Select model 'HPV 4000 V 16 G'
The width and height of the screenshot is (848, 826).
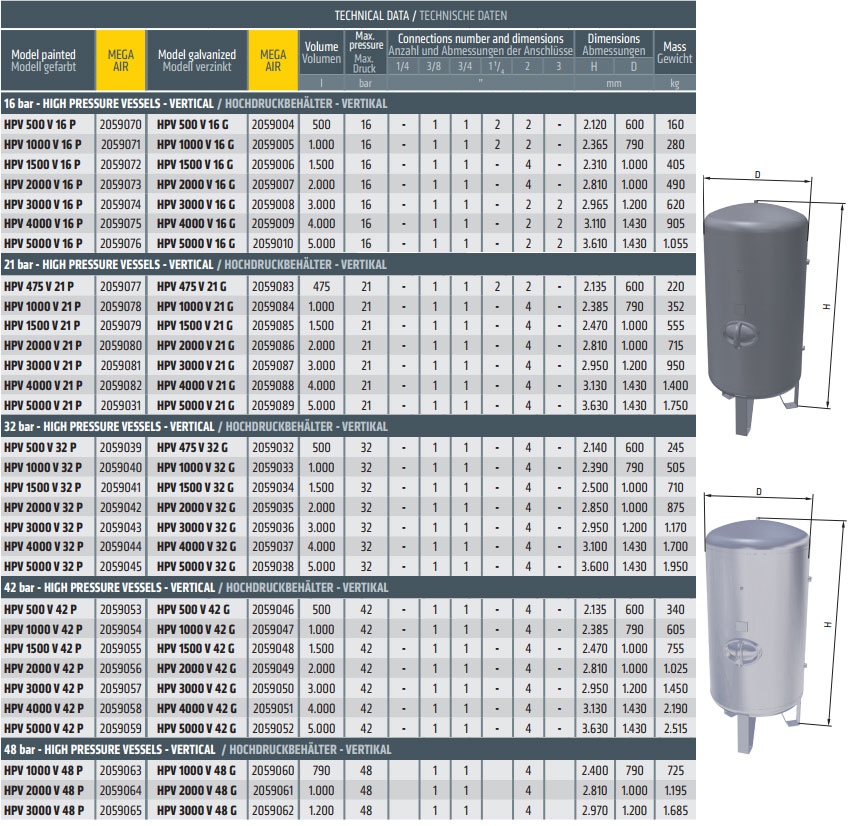tap(196, 223)
